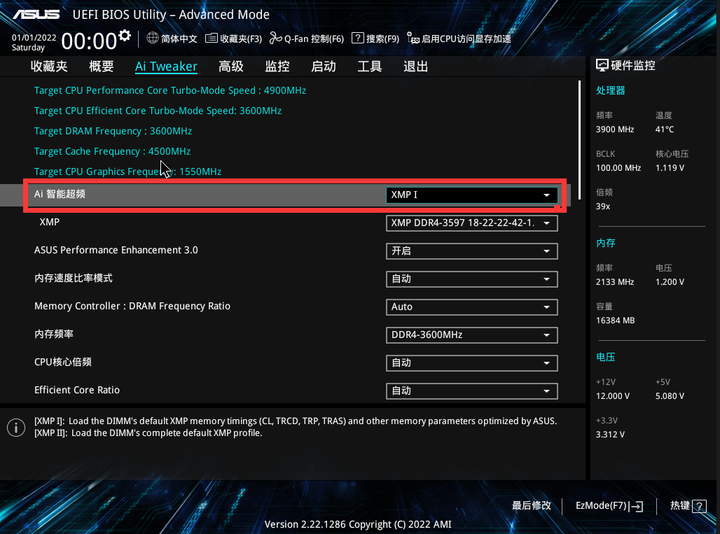
Task: Click the info circle icon
Action: [x=16, y=427]
